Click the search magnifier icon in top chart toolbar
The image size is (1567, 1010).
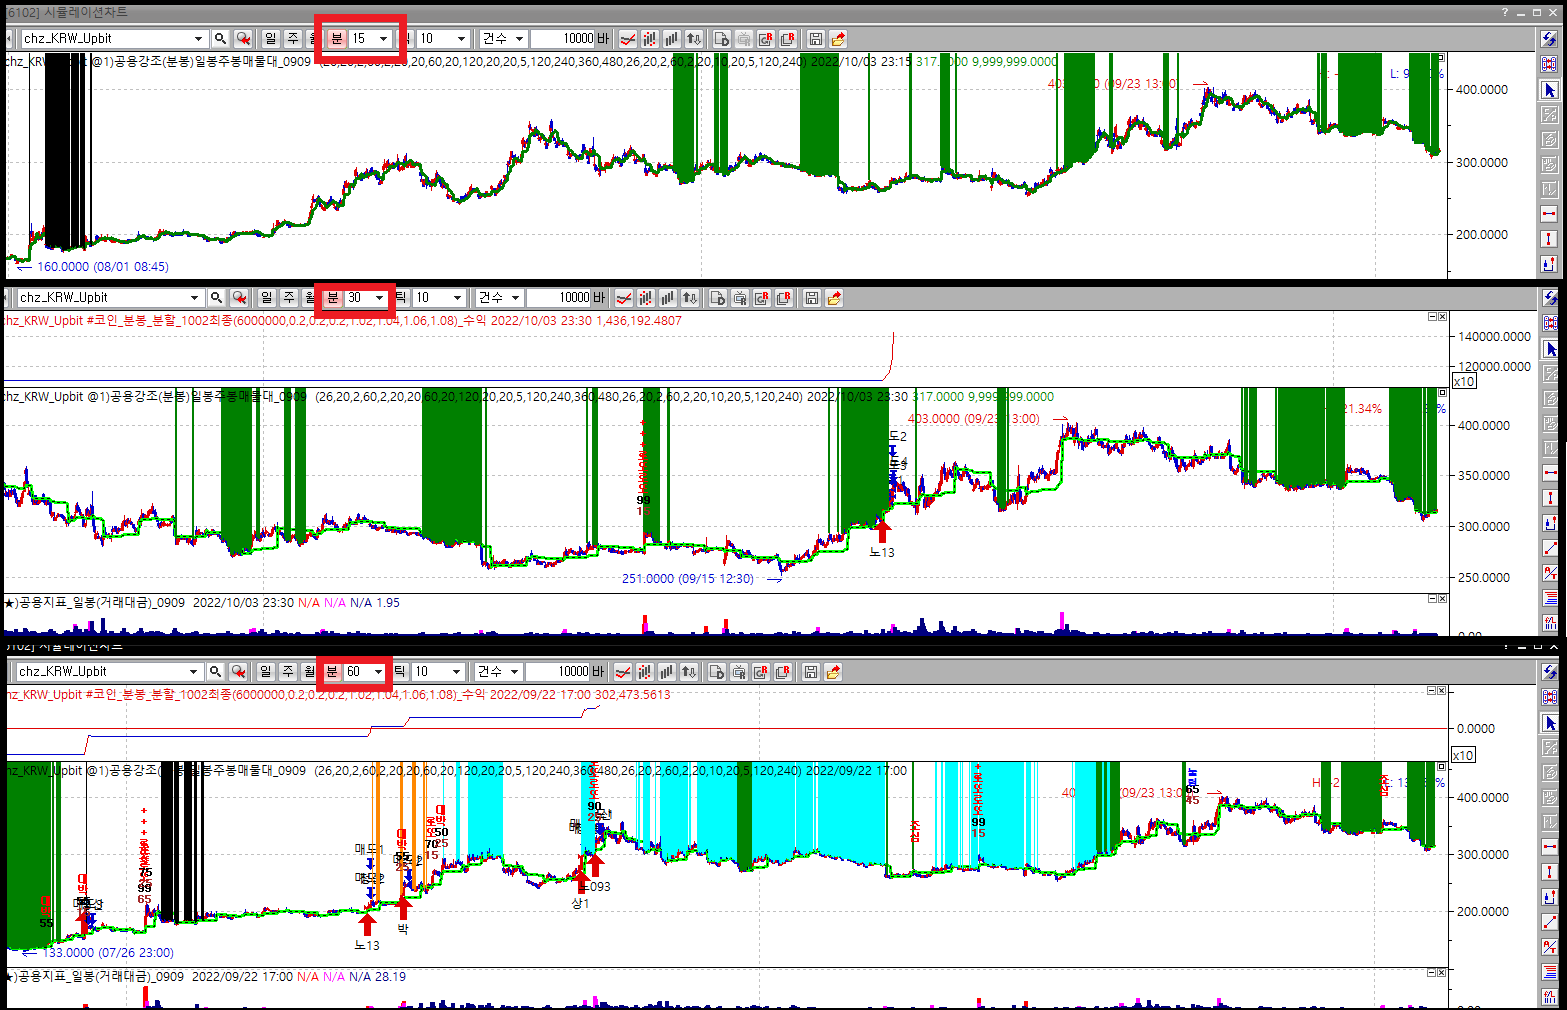pos(220,39)
